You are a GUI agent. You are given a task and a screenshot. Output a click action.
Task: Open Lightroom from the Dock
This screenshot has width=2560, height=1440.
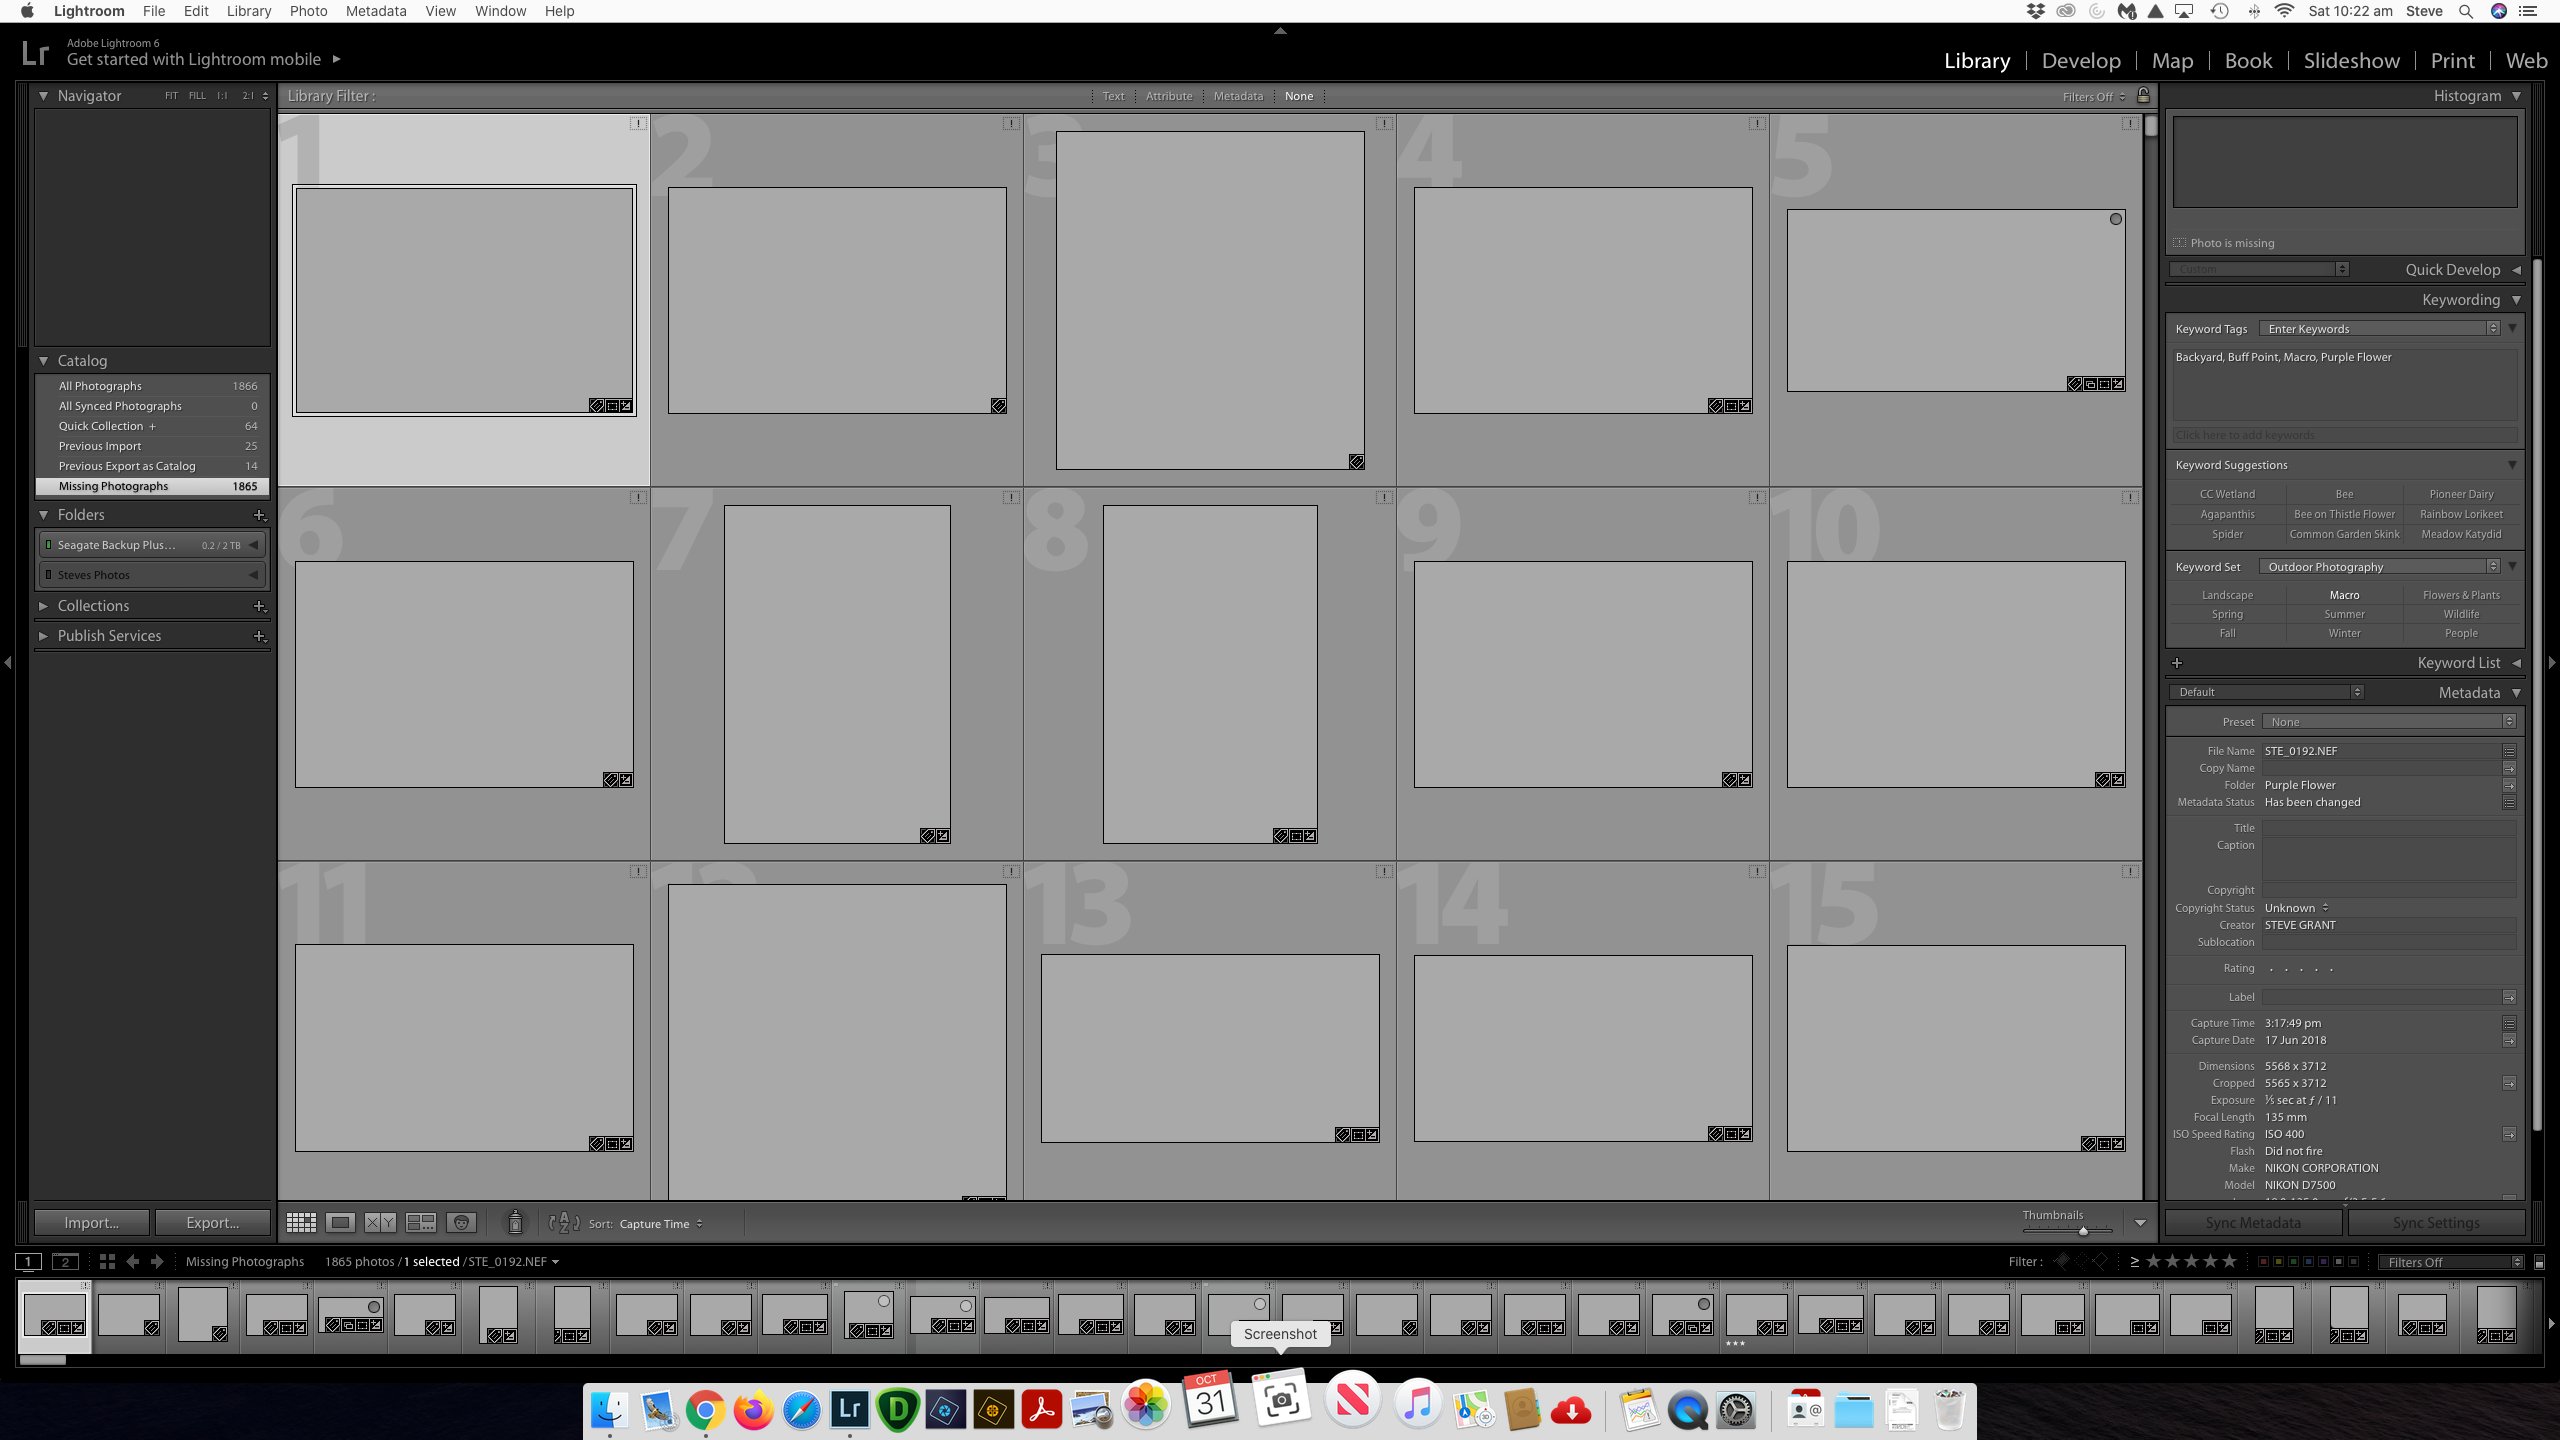[849, 1409]
